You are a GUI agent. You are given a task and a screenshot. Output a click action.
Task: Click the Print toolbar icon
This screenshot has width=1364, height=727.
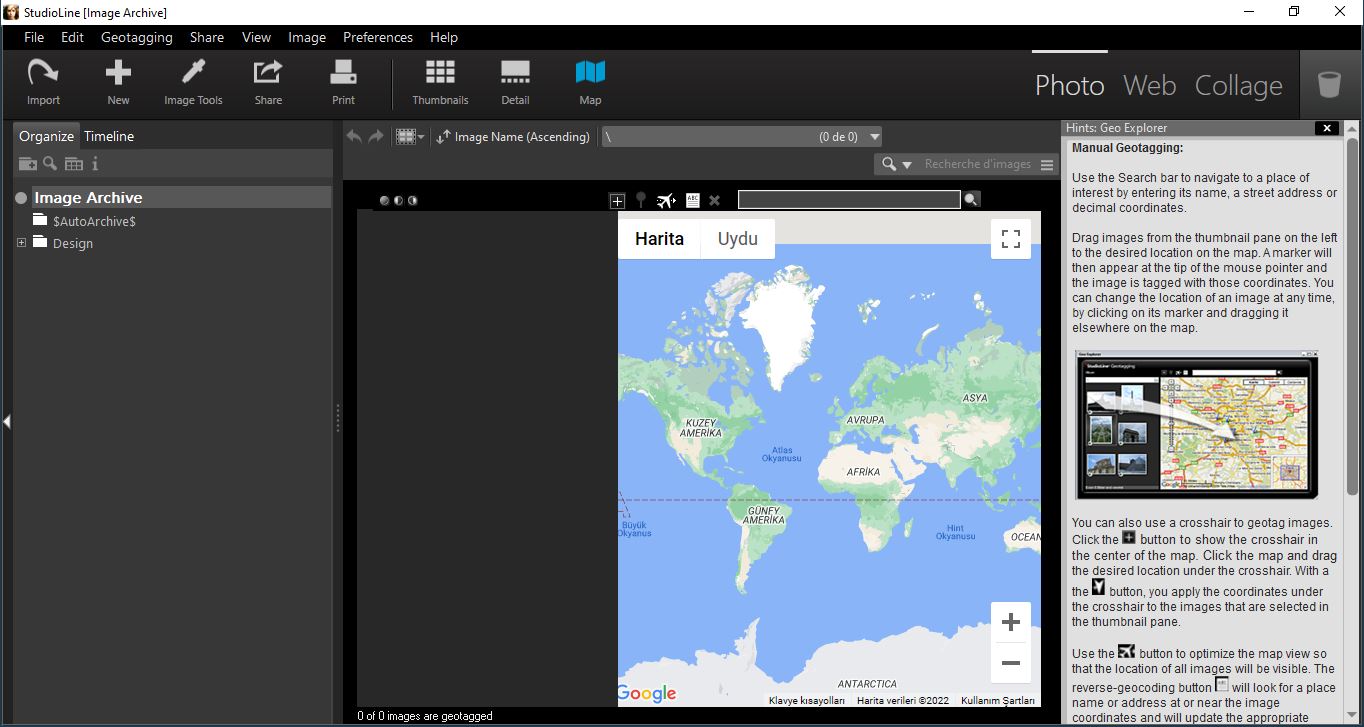(343, 81)
